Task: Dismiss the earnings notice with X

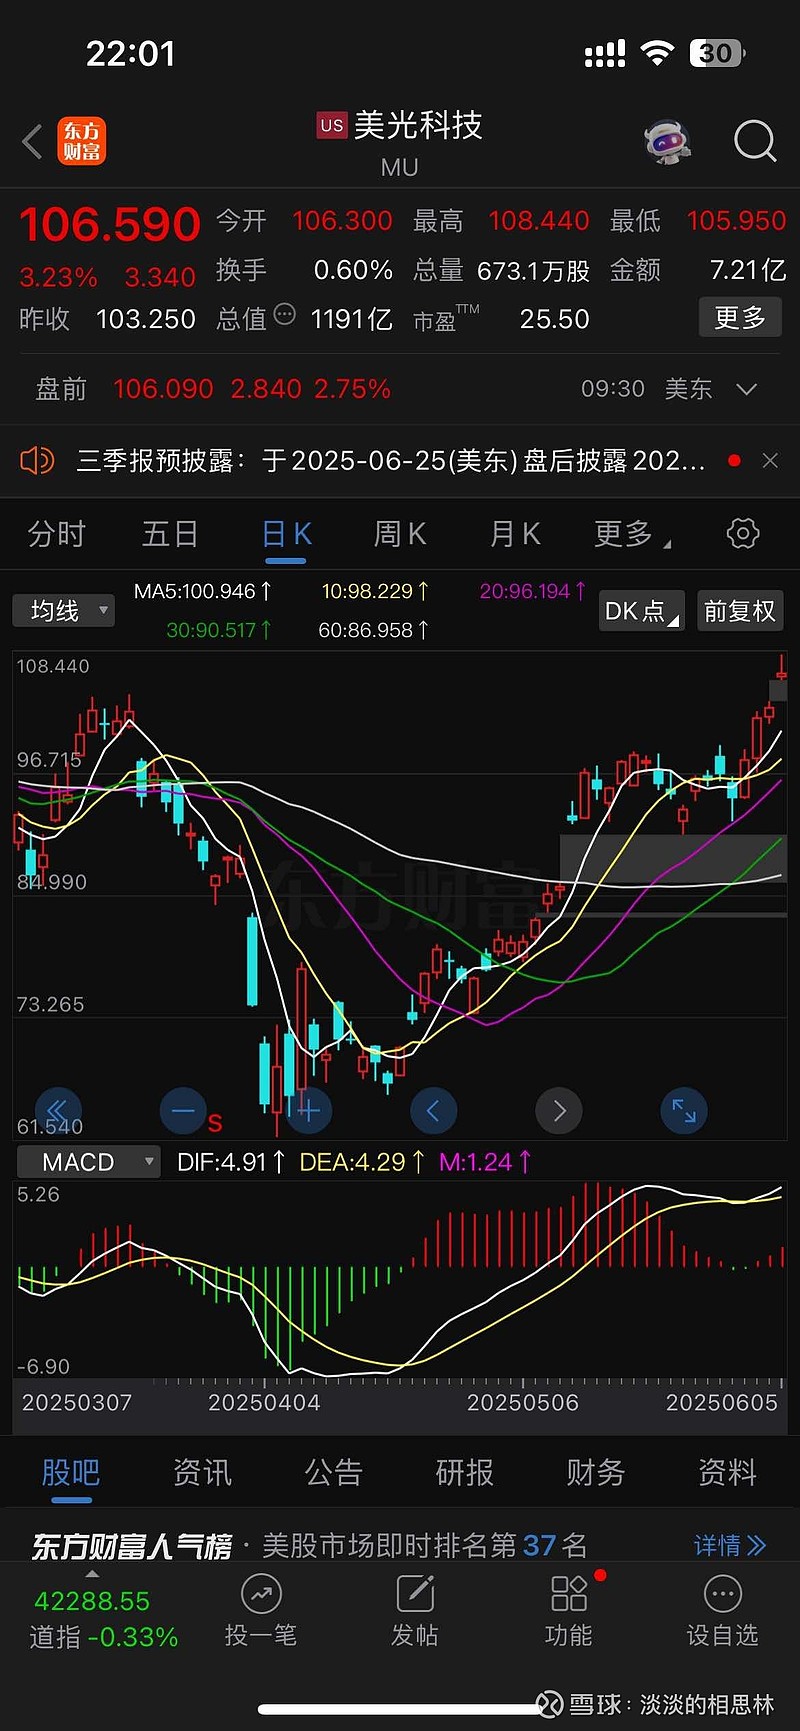Action: (x=770, y=460)
